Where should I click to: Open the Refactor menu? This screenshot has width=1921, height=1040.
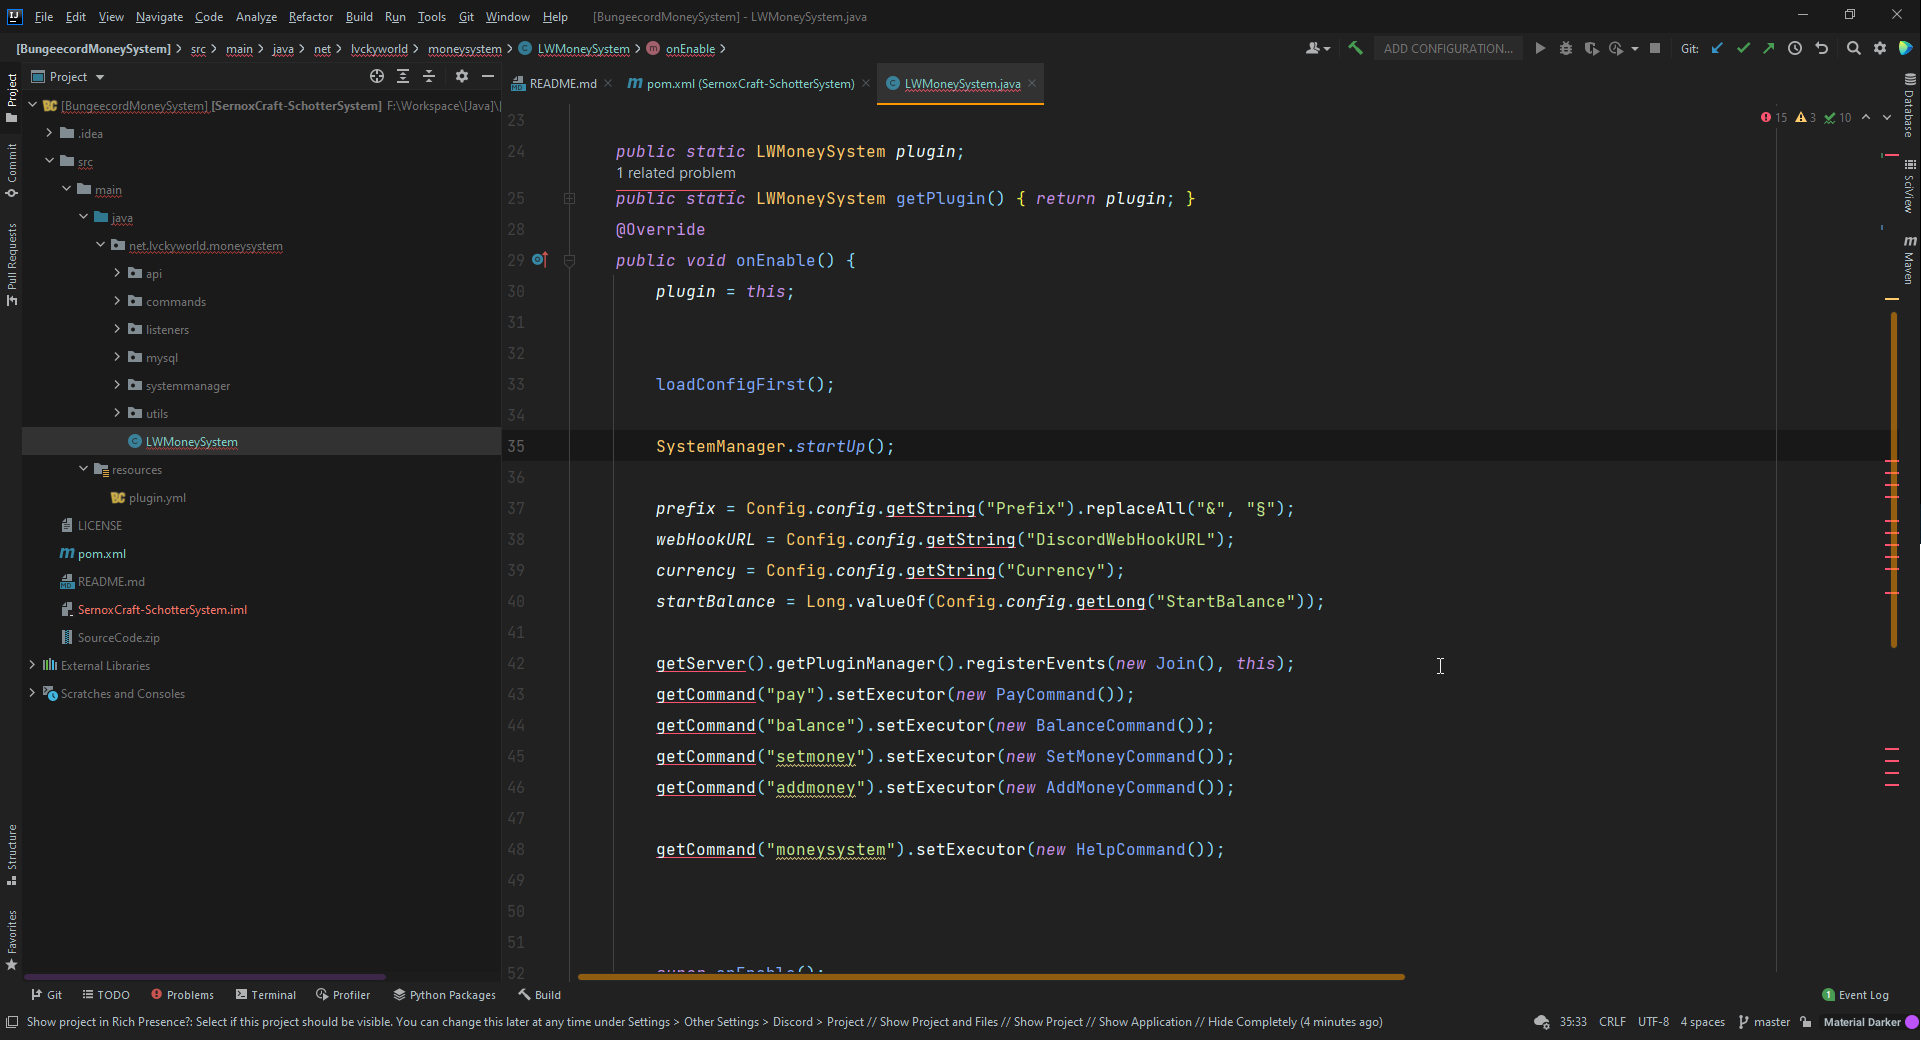coord(310,17)
